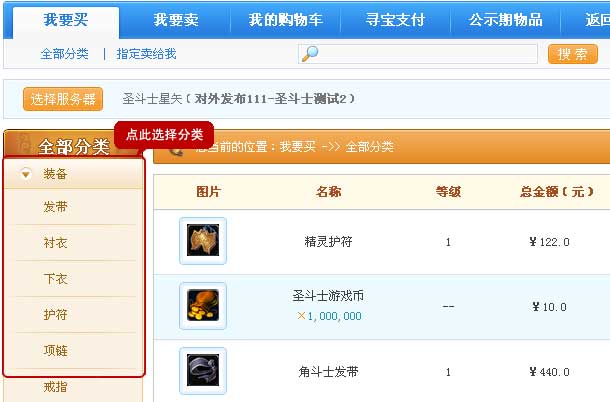610x402 pixels.
Task: Click the 角斗士发带 headband item icon
Action: tap(203, 370)
